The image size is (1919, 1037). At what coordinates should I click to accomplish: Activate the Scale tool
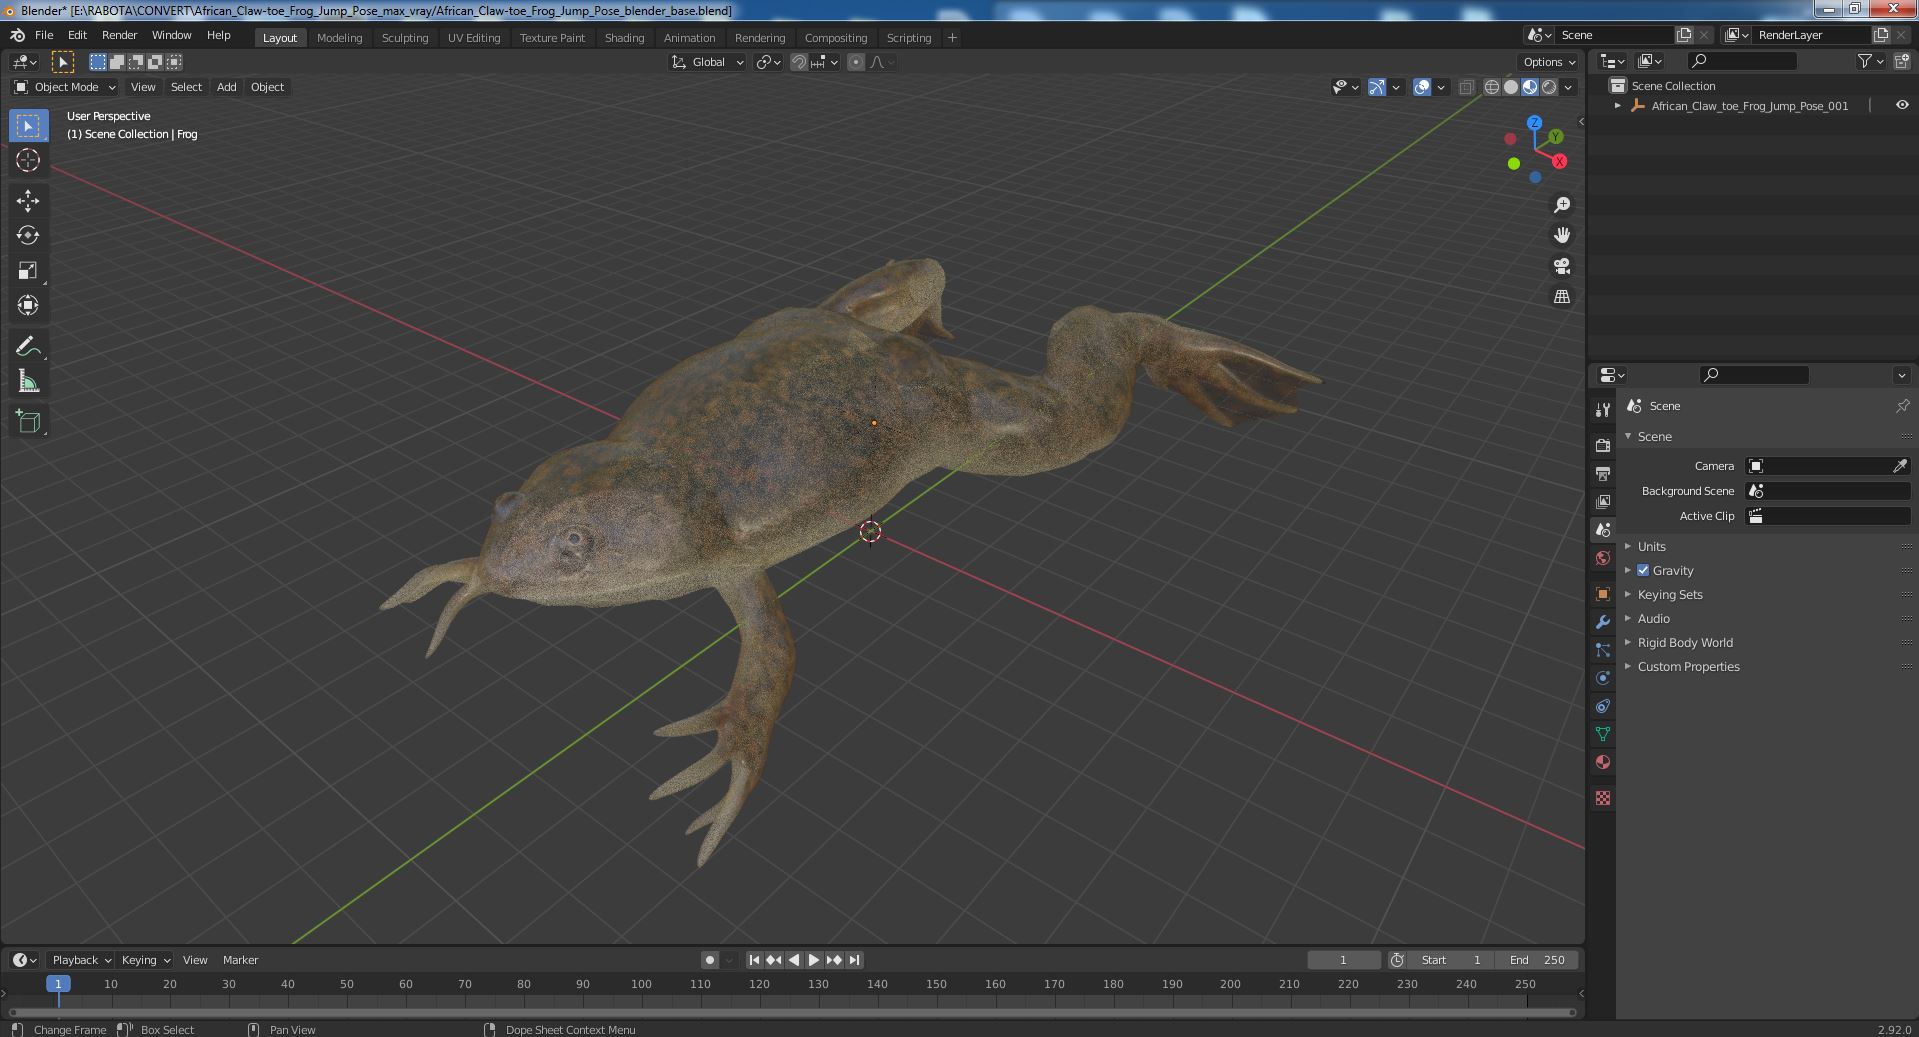click(28, 271)
